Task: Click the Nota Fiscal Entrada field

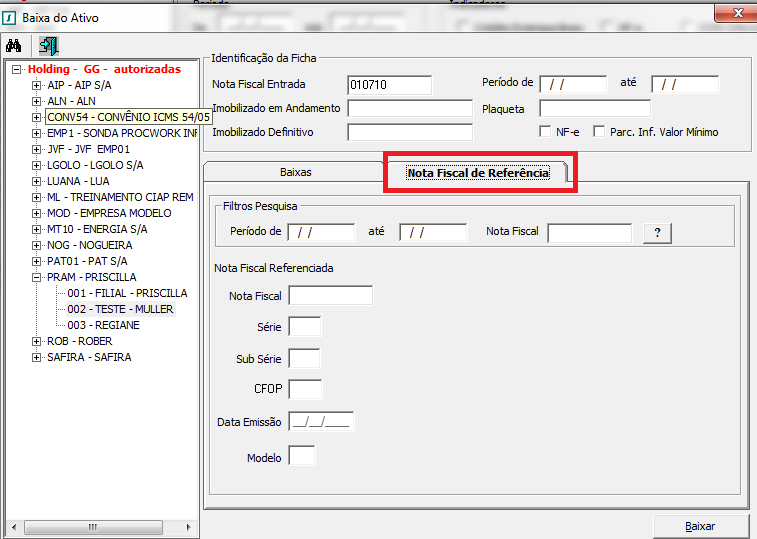Action: click(x=389, y=85)
